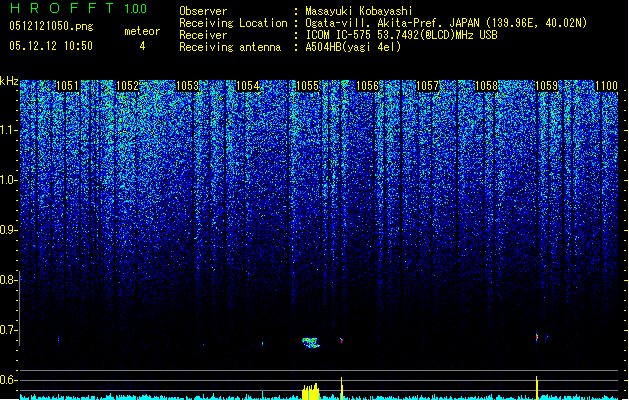
Task: Select the observer name Masayuki Kobayashi
Action: tap(359, 11)
